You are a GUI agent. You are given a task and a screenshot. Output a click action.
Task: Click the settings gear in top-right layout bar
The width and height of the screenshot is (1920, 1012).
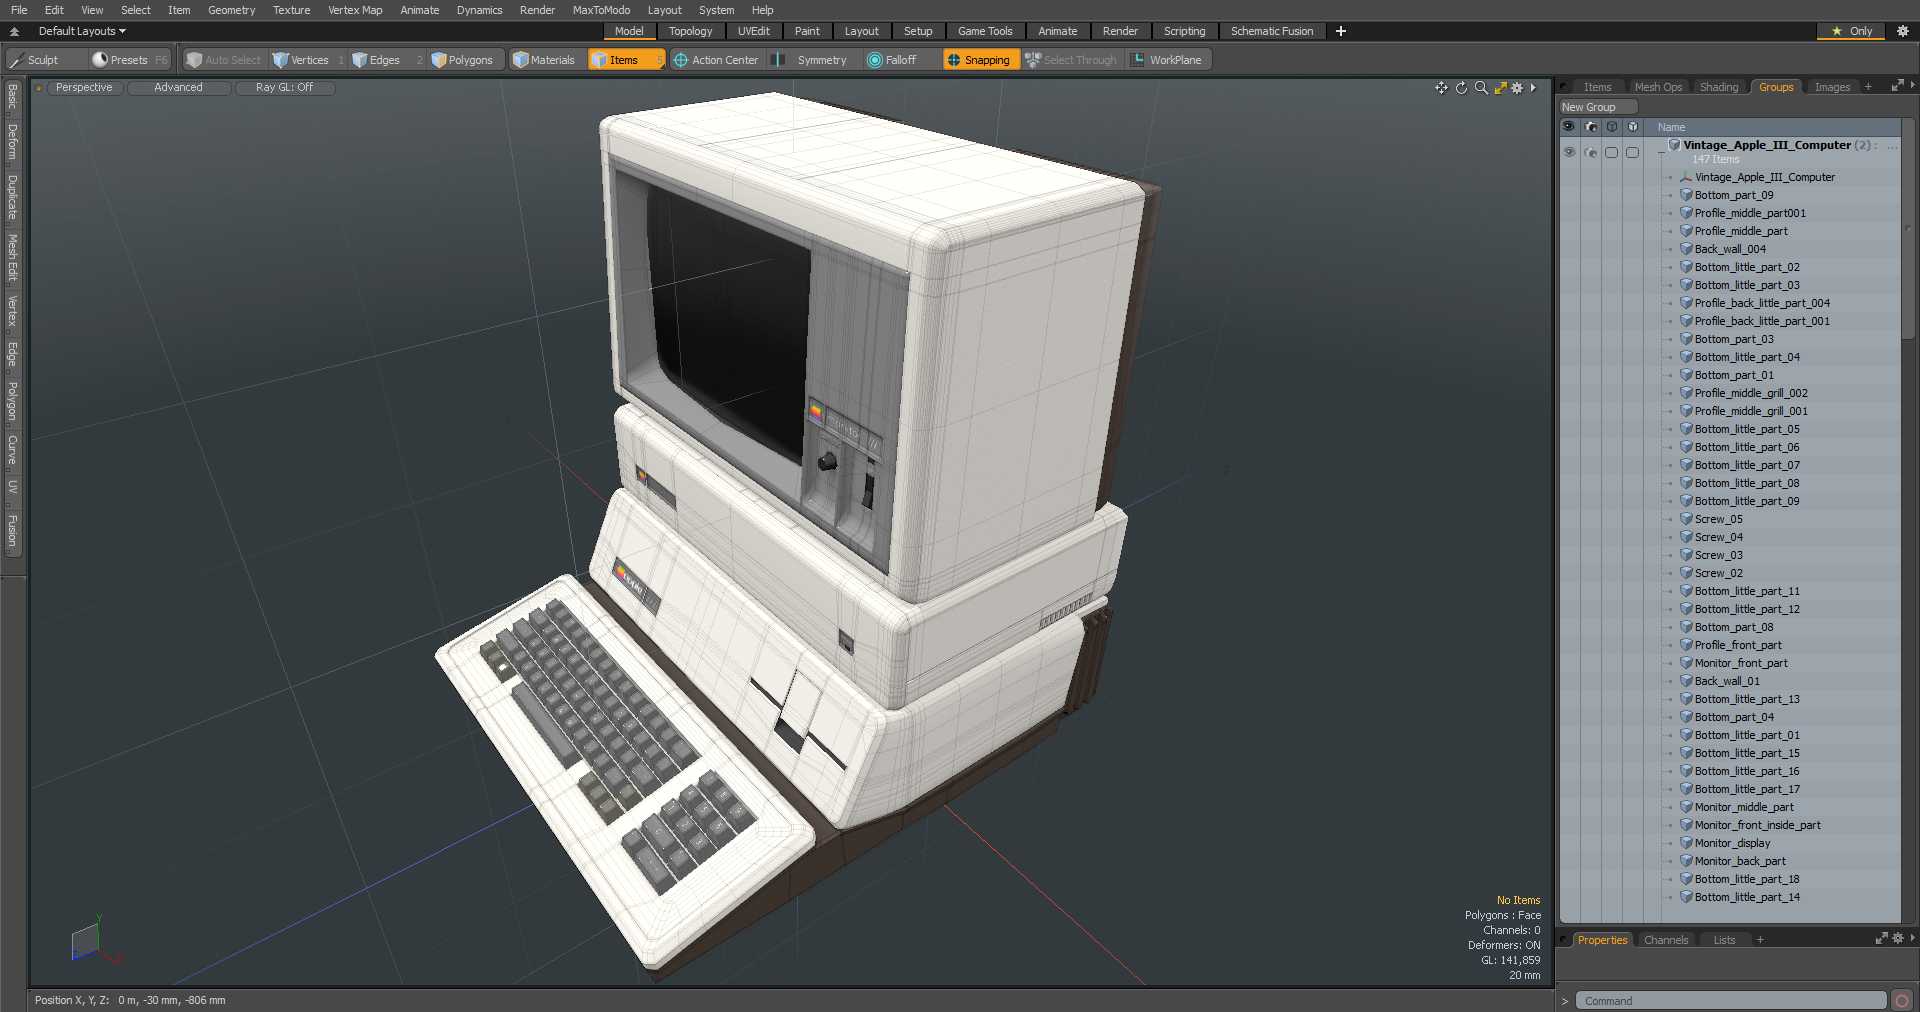(1903, 31)
